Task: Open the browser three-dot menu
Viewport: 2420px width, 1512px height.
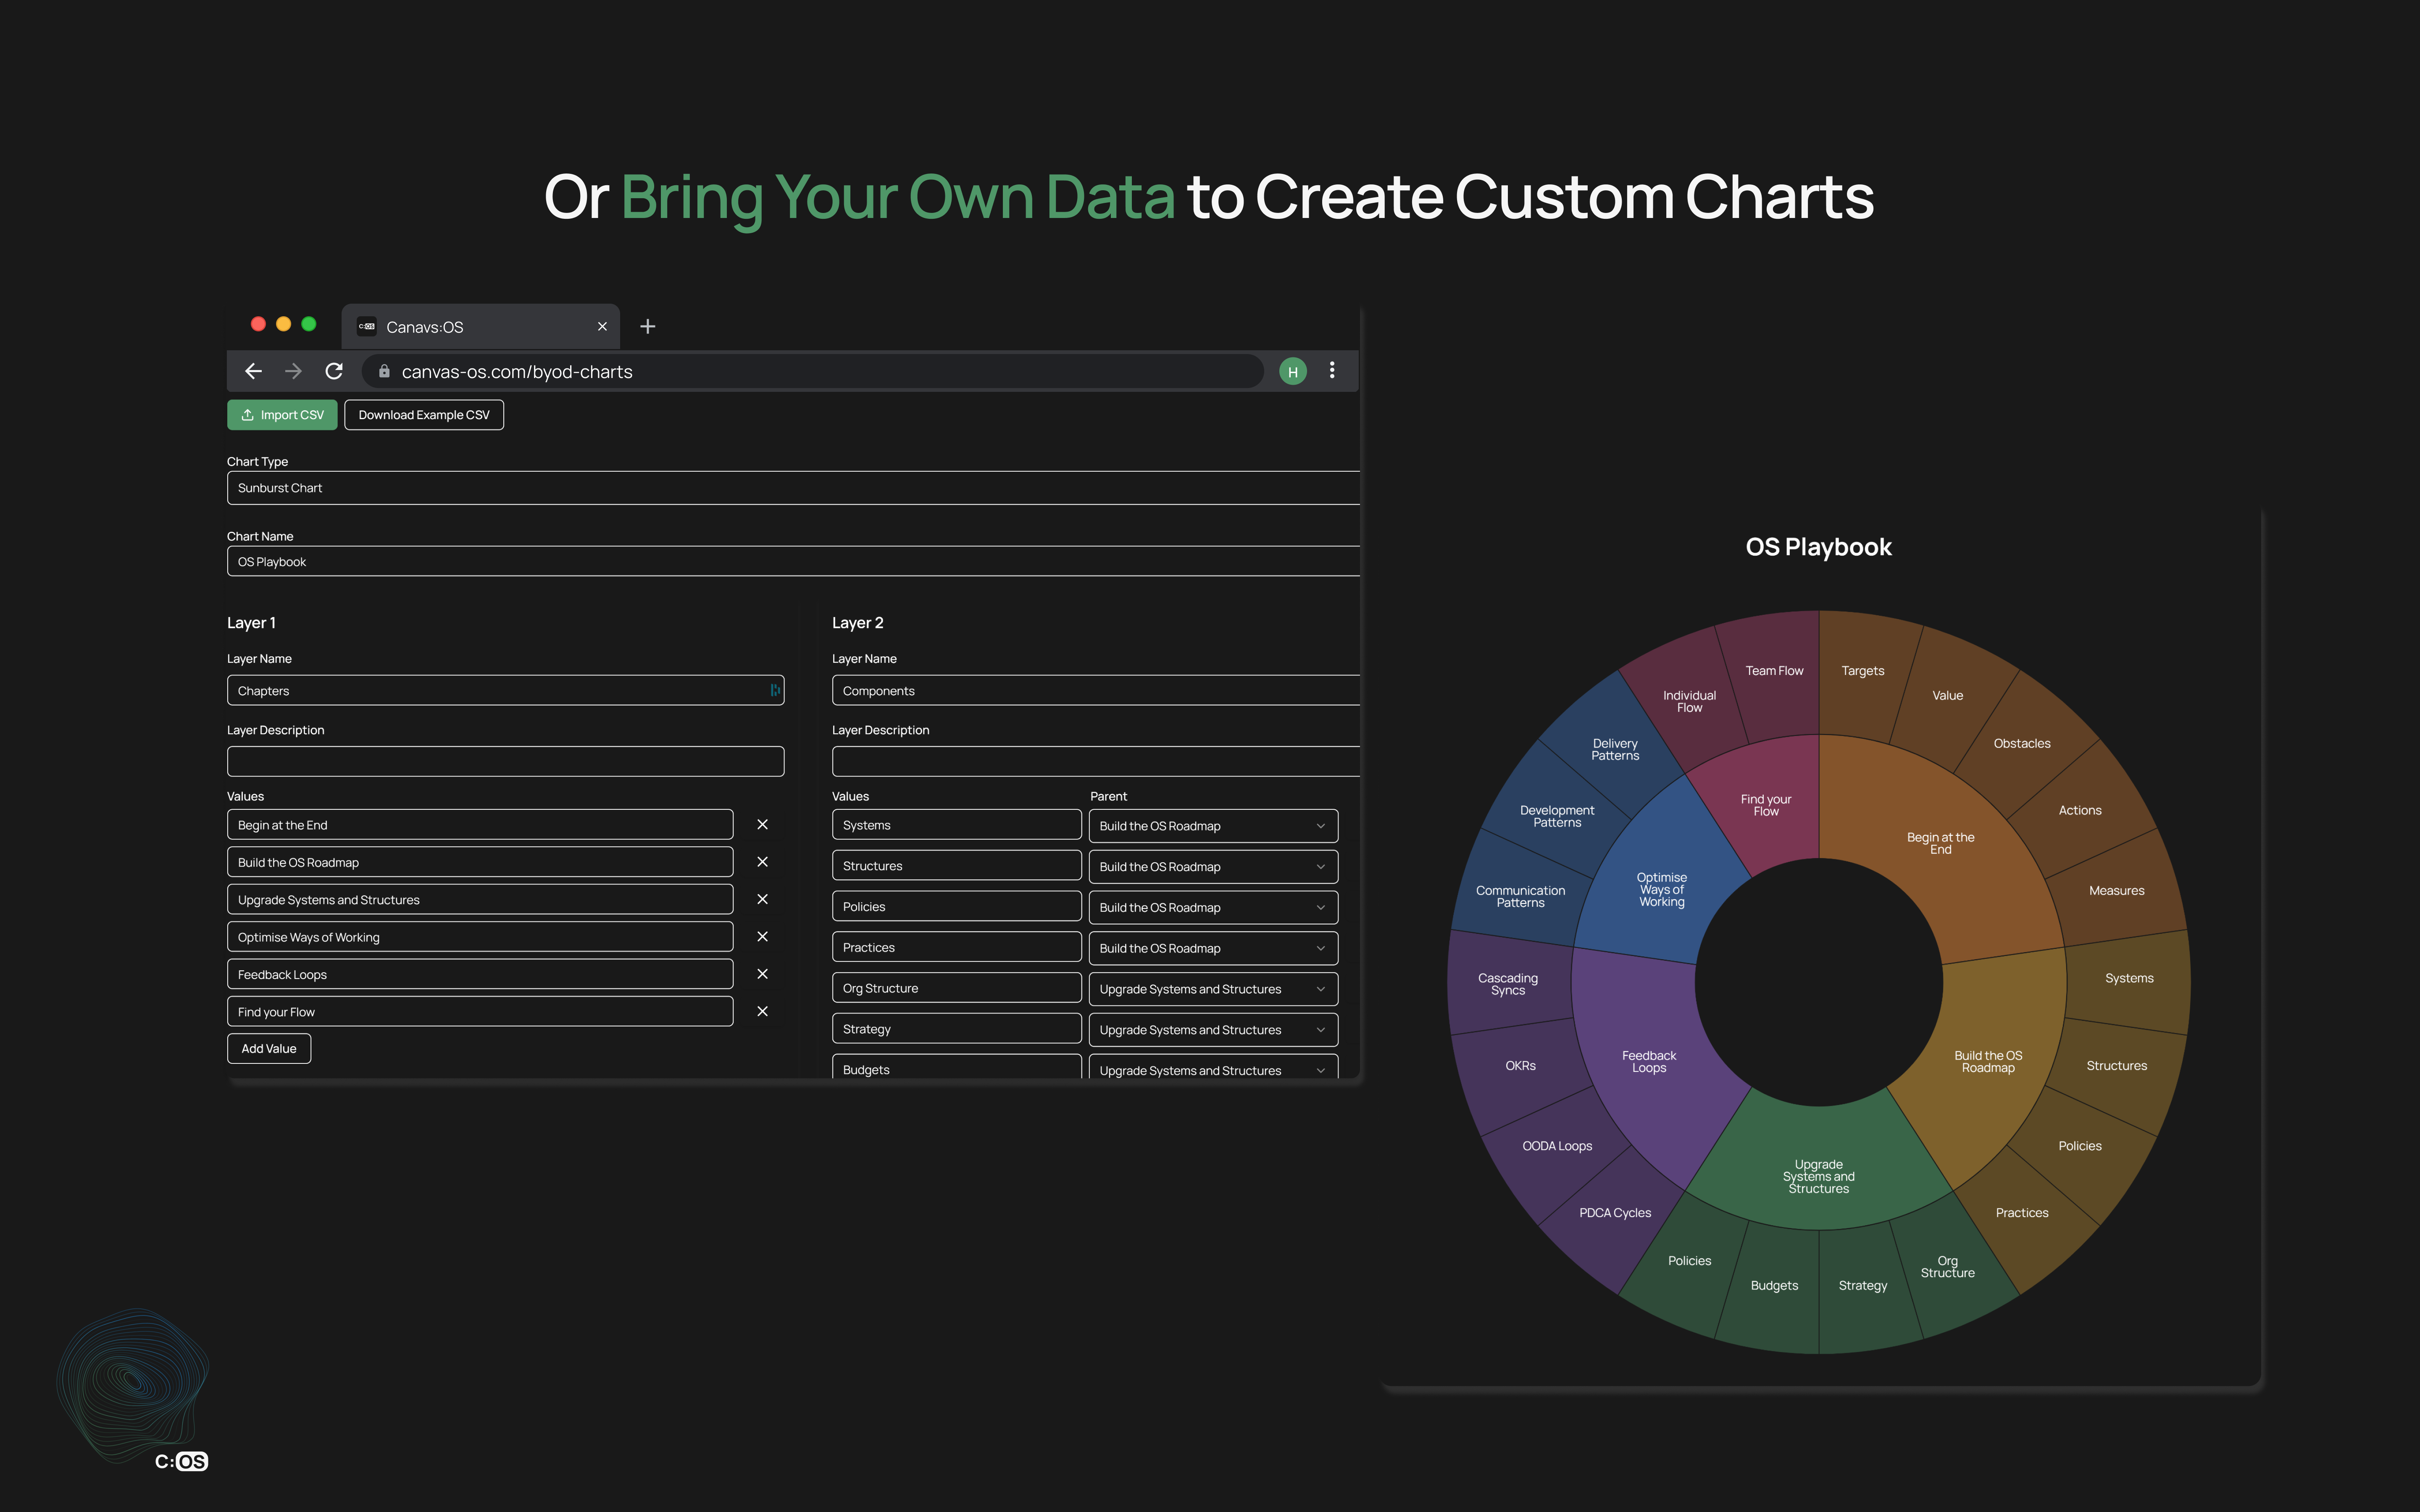Action: (x=1332, y=371)
